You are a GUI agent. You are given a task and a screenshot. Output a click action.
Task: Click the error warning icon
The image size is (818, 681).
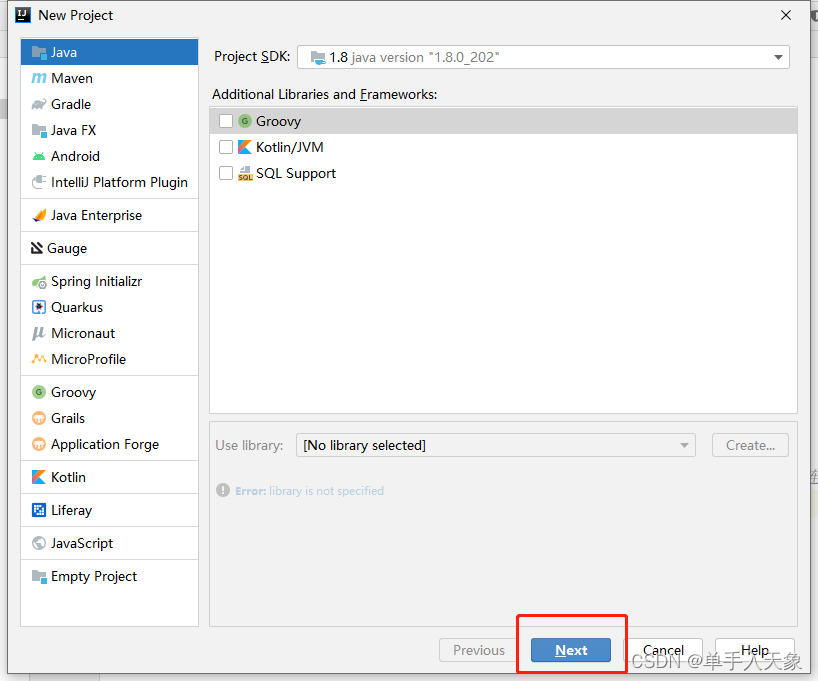223,491
